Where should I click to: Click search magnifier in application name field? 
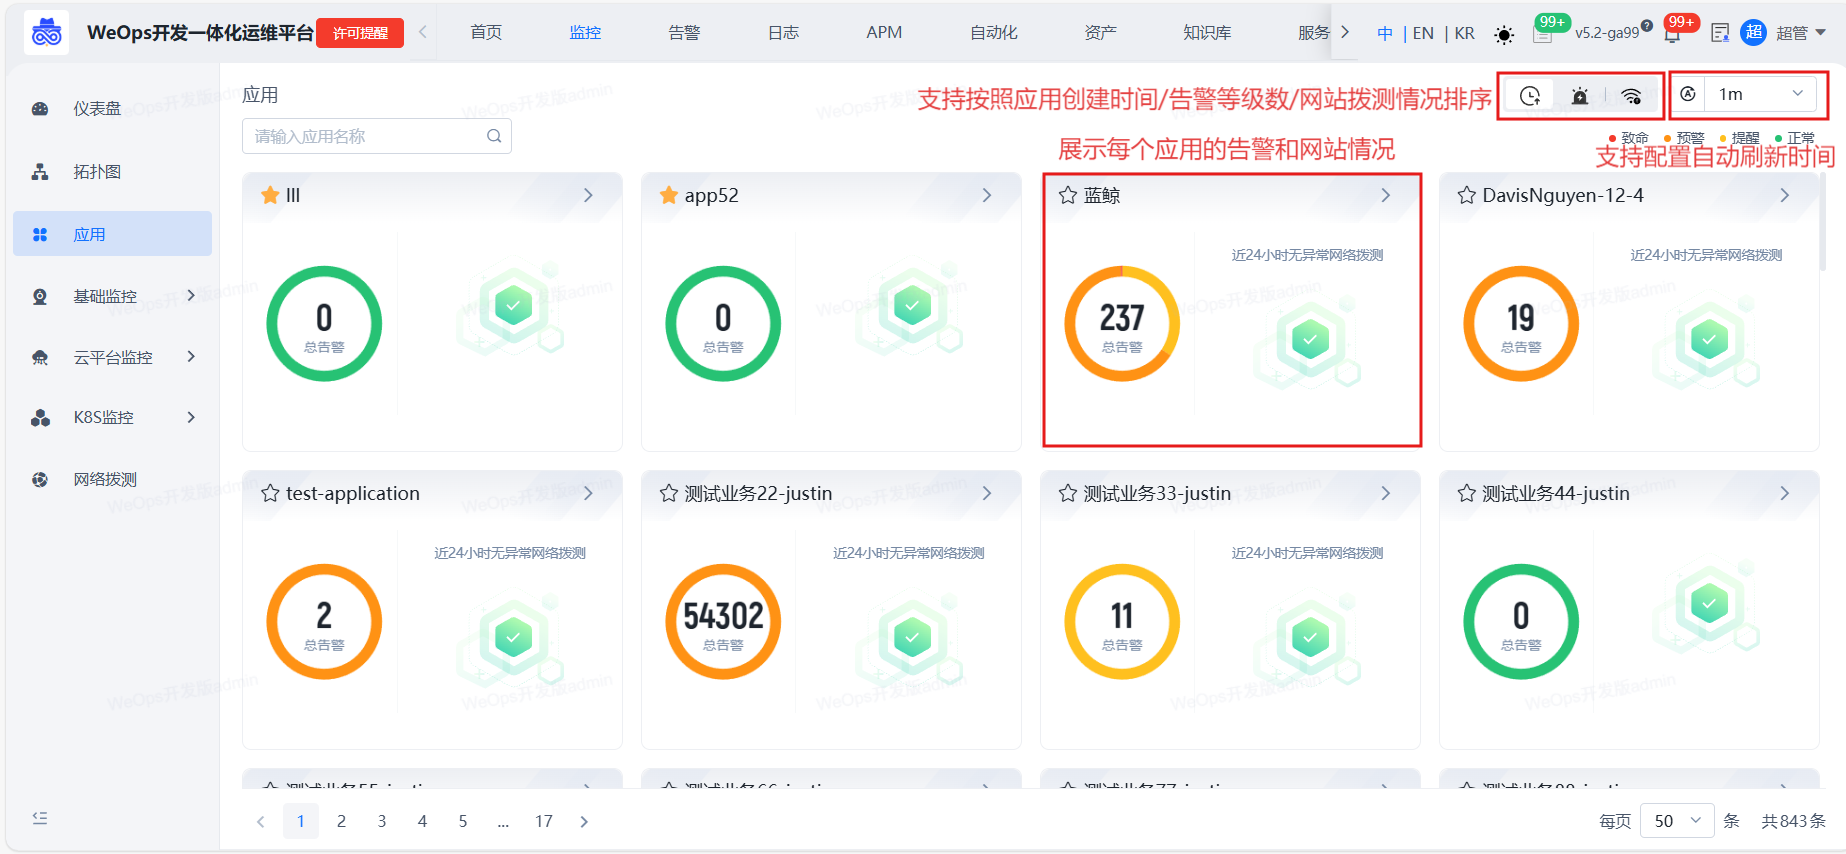click(494, 136)
